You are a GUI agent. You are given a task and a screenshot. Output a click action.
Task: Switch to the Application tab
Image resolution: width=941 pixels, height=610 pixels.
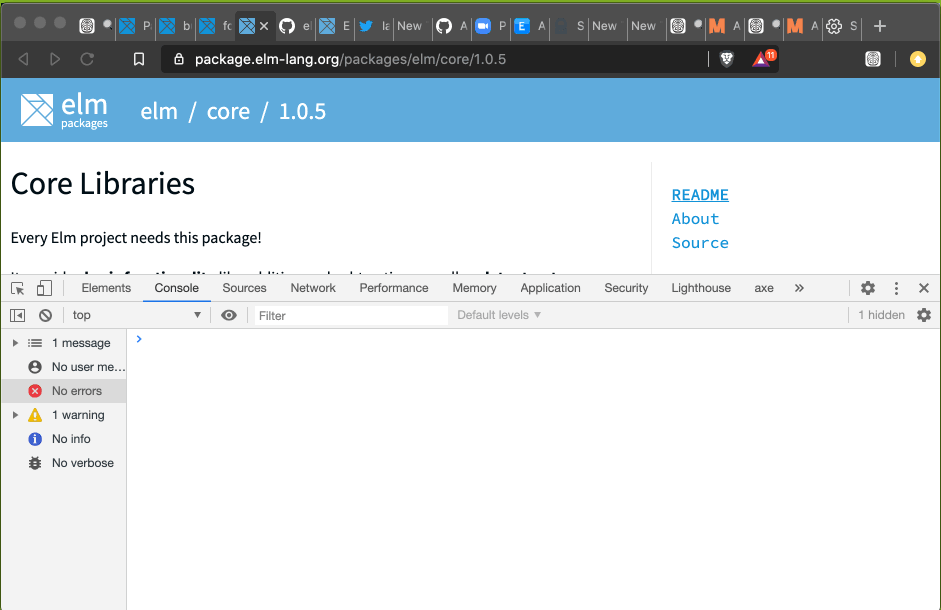[x=550, y=288]
